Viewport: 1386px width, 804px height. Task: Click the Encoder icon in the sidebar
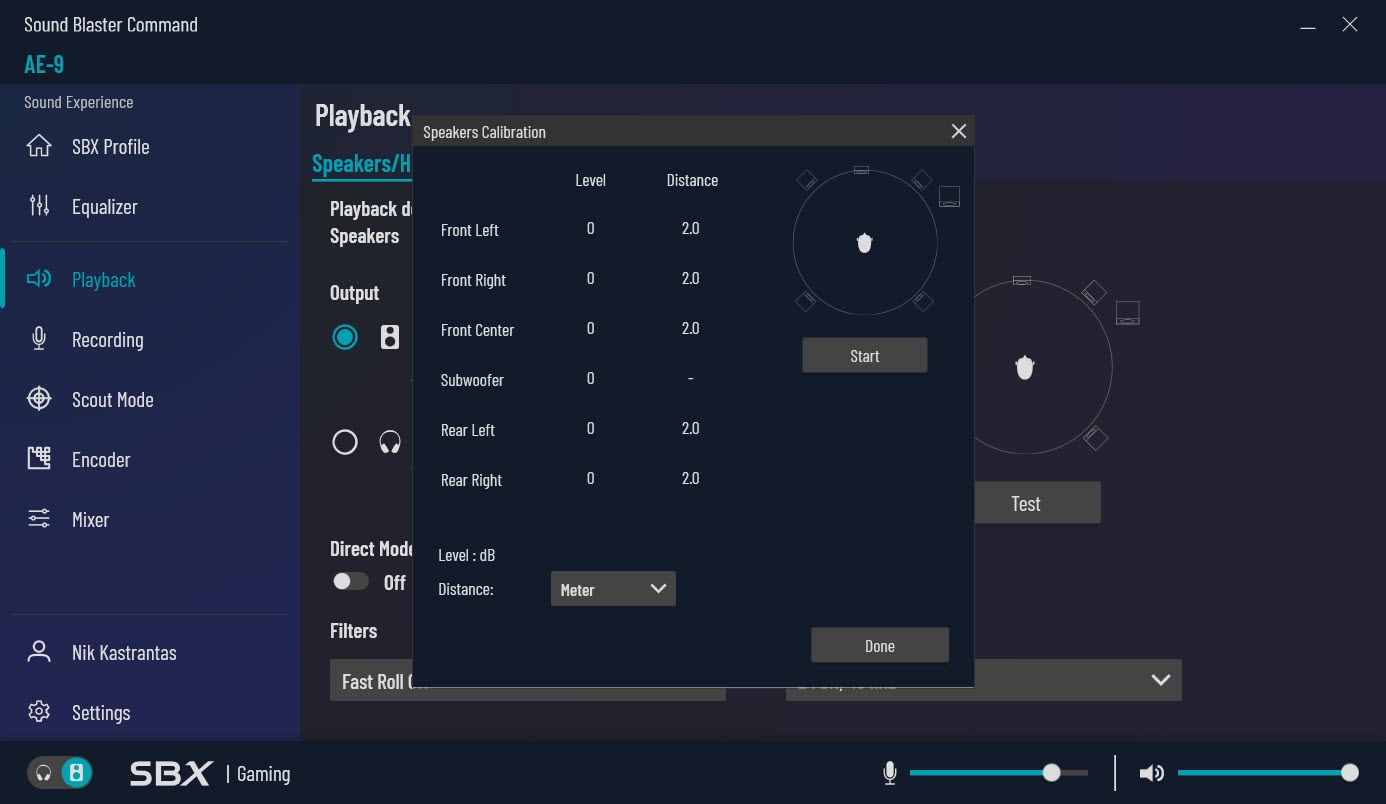[x=39, y=459]
